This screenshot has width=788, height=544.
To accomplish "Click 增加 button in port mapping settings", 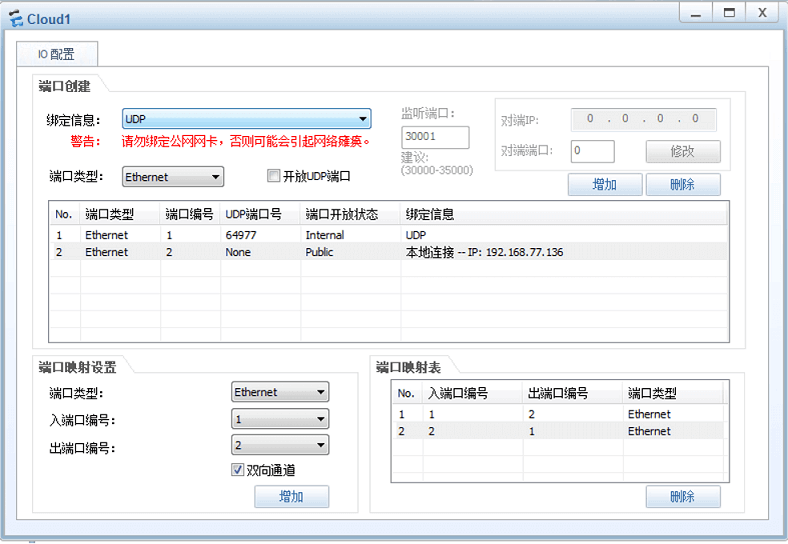I will pos(291,497).
